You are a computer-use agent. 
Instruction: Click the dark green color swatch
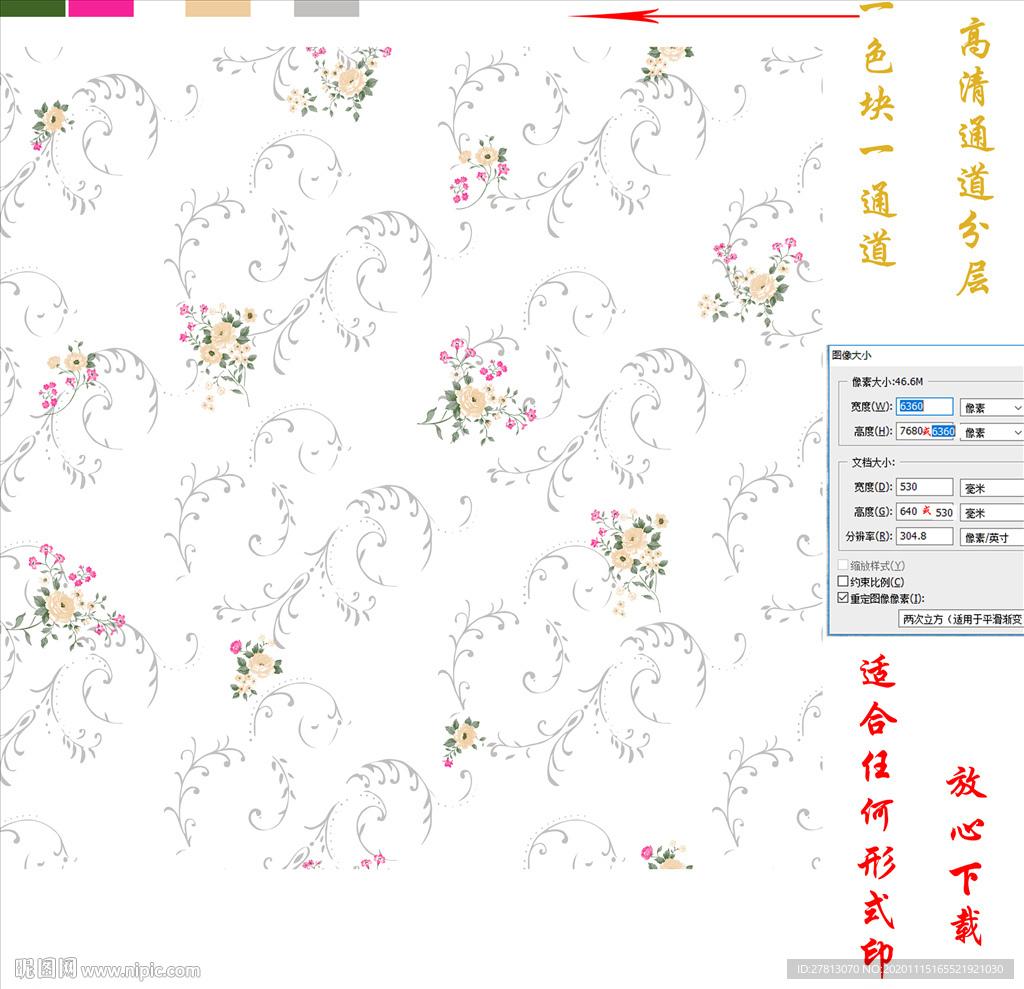pyautogui.click(x=33, y=8)
